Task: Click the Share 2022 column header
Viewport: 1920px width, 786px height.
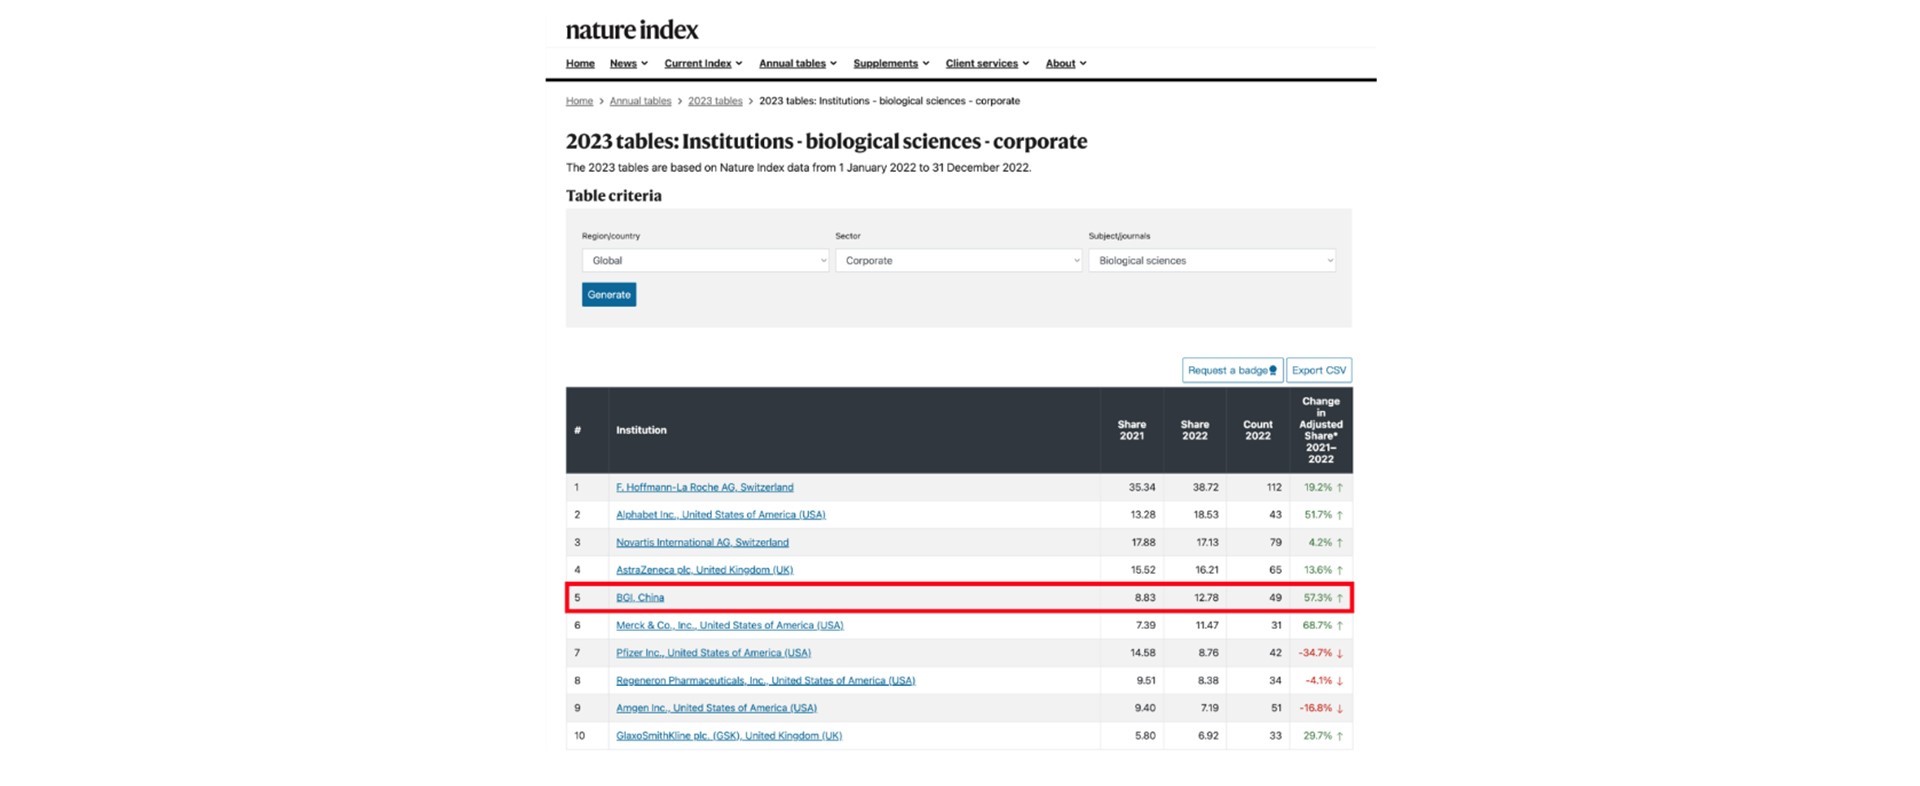Action: point(1194,430)
